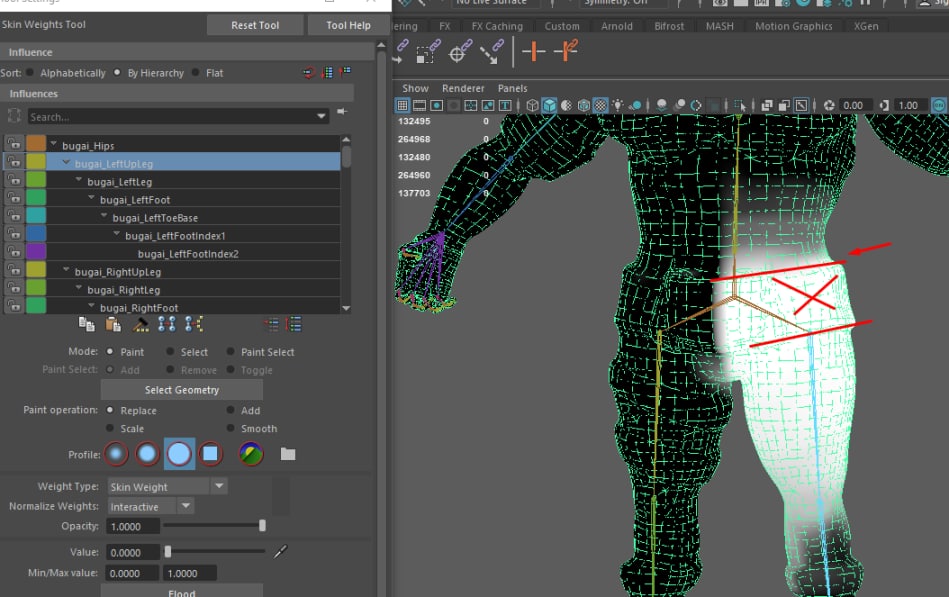Click the pin icon right of Search field
The height and width of the screenshot is (597, 949).
coord(342,111)
